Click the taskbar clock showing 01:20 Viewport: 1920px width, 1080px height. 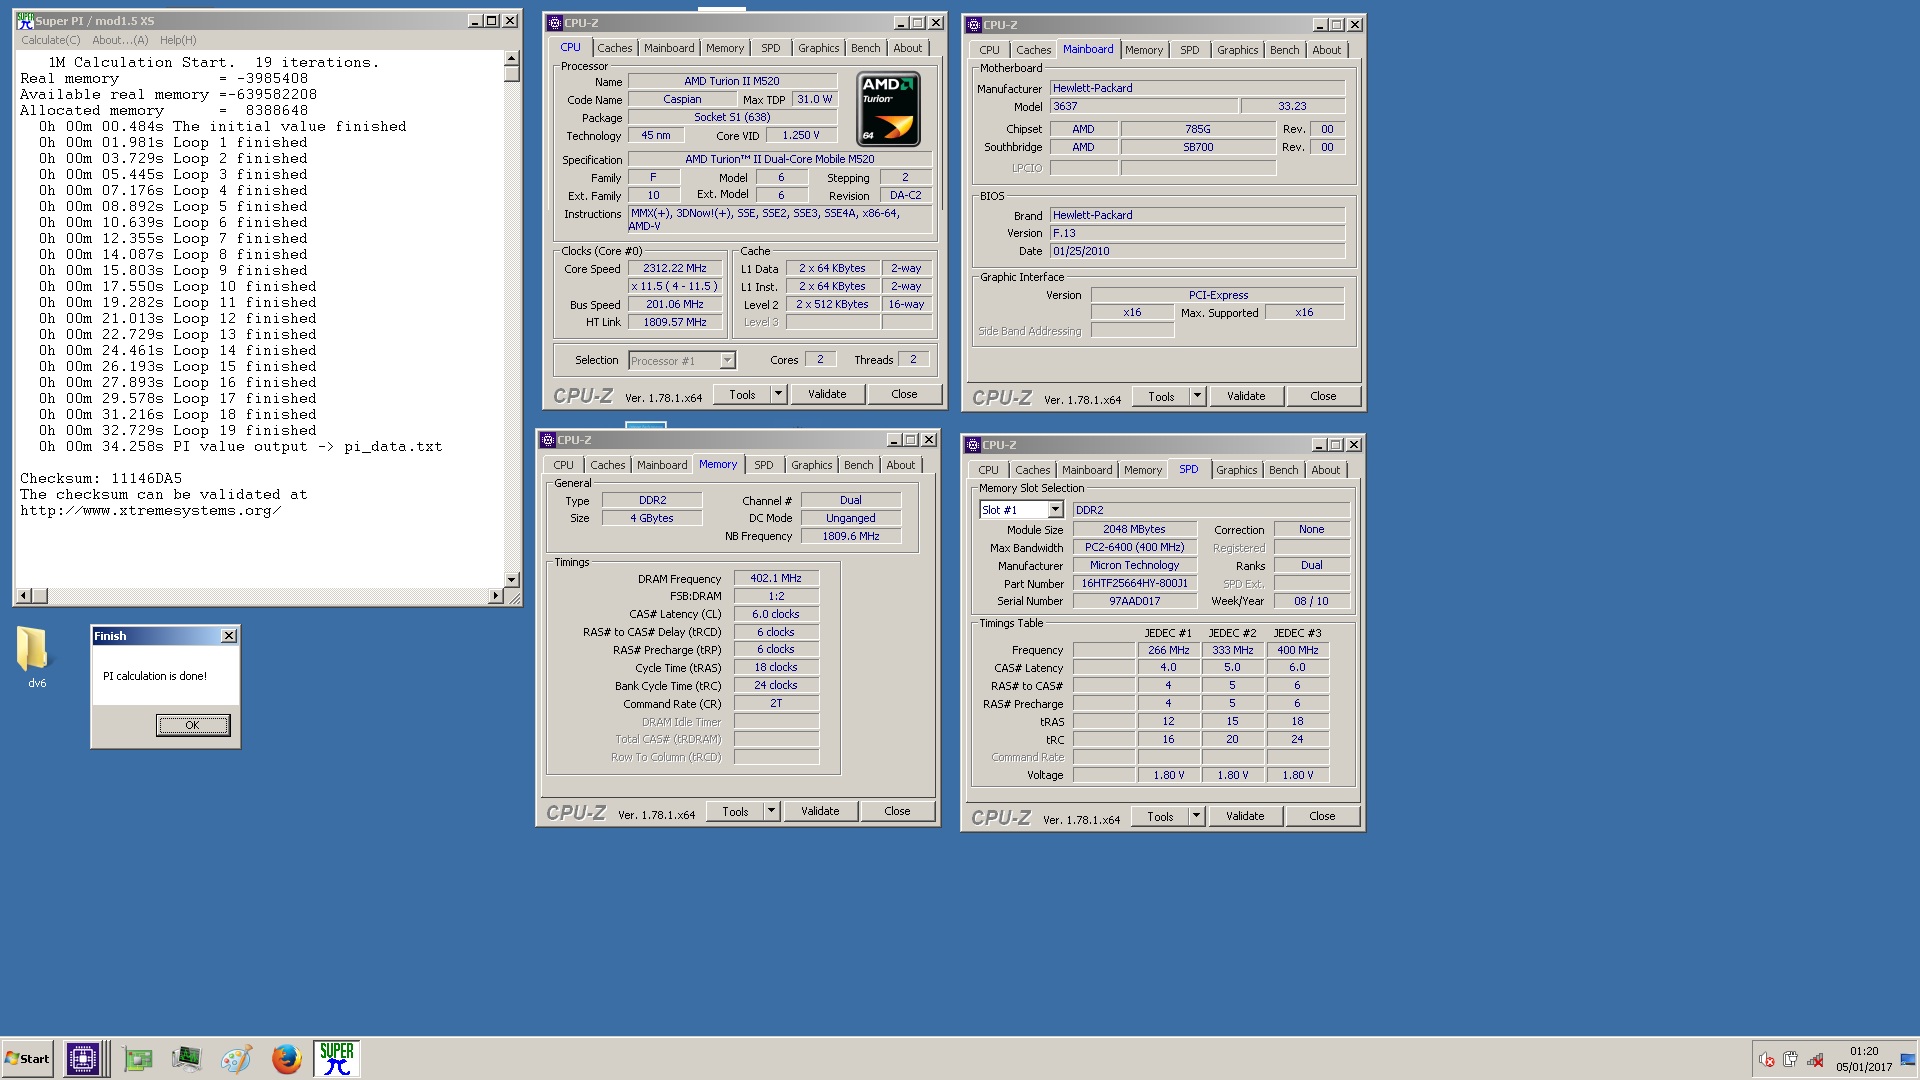point(1864,1059)
